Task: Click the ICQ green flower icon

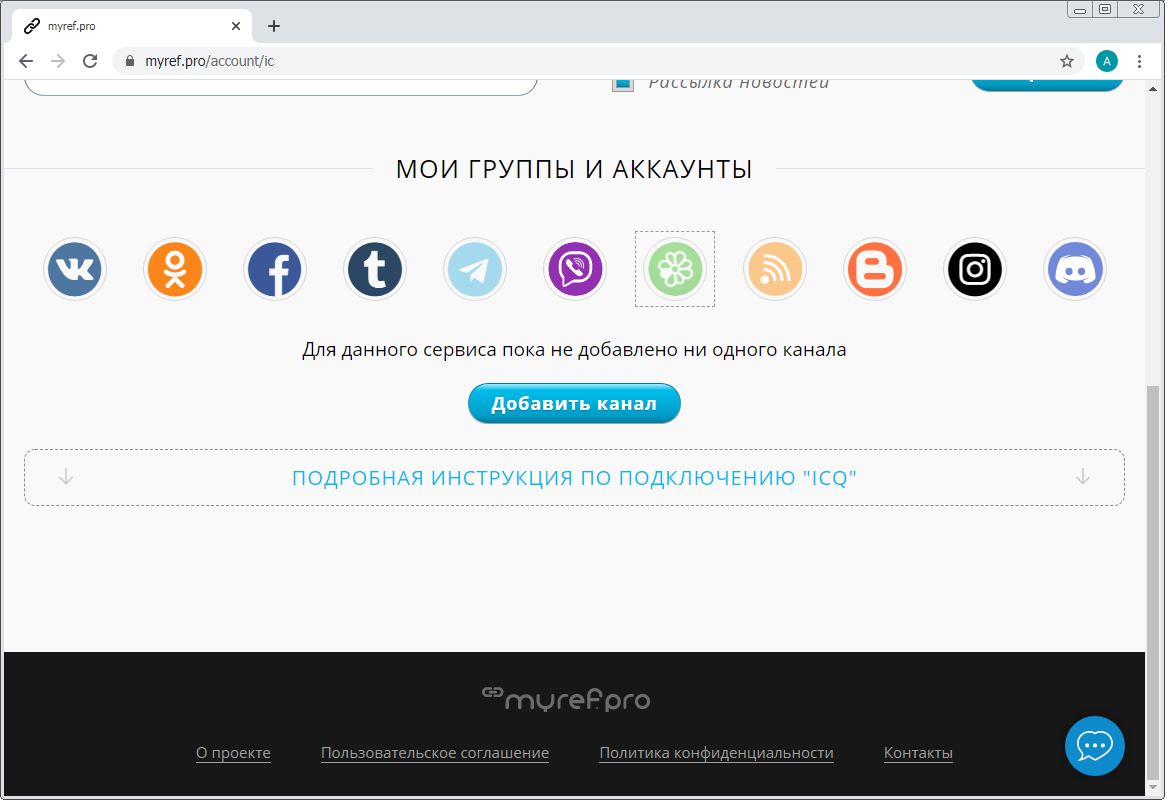Action: (675, 269)
